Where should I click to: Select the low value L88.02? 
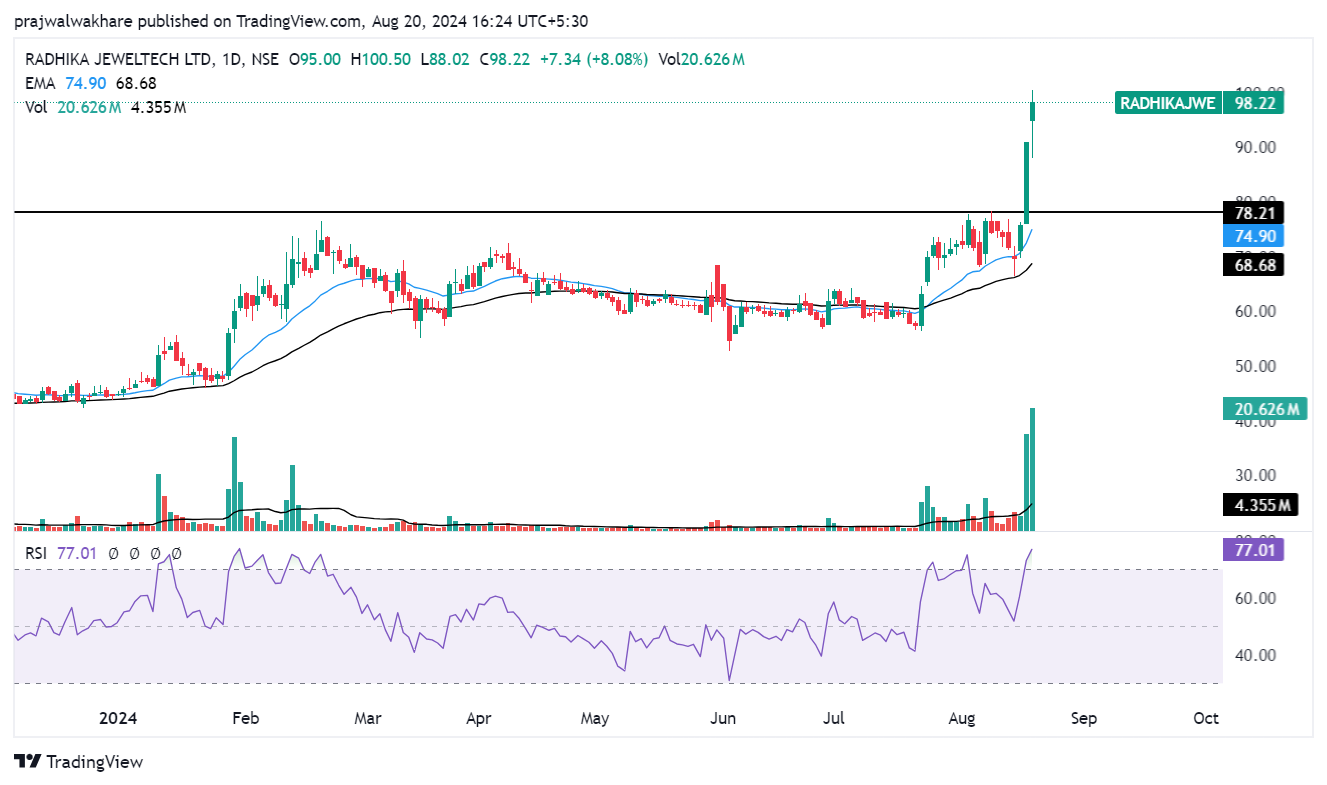pos(445,60)
